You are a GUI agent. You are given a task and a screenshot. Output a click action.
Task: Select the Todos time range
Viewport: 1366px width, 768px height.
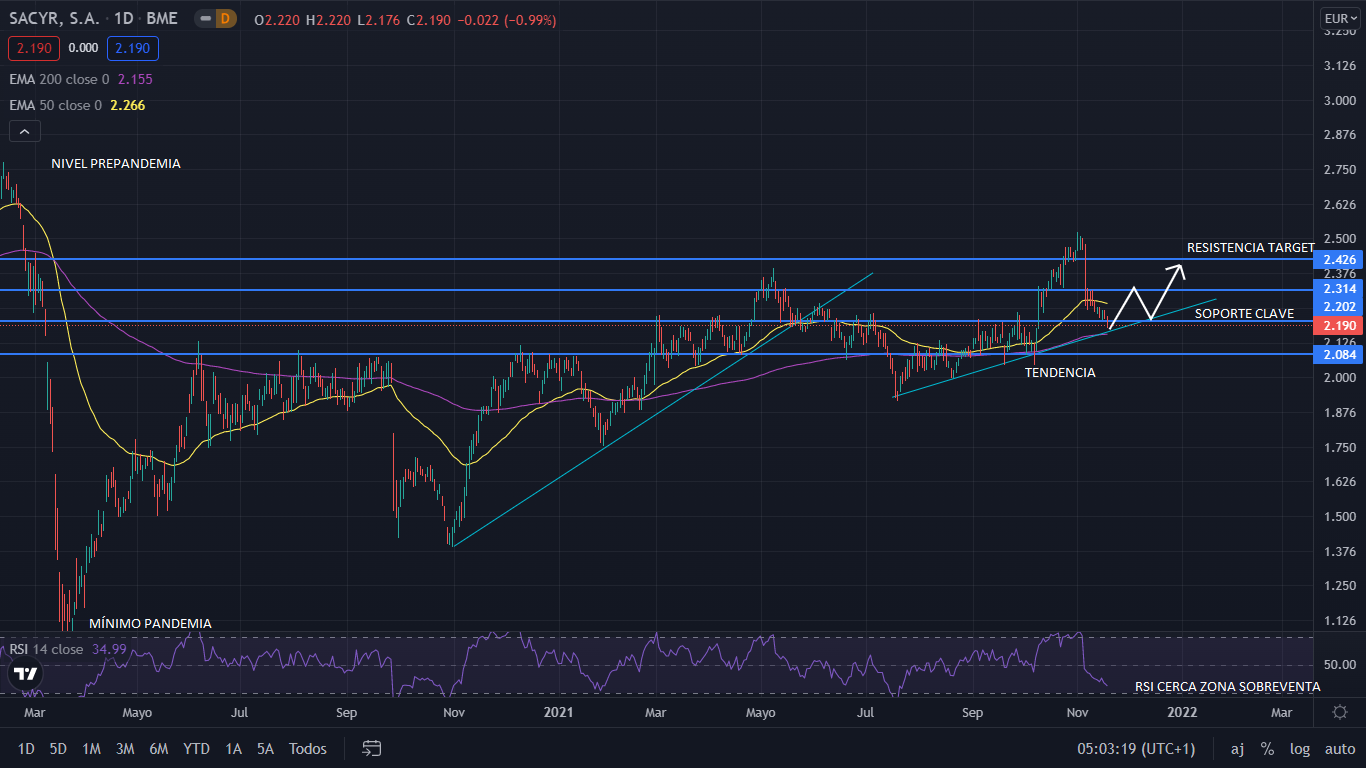tap(307, 748)
